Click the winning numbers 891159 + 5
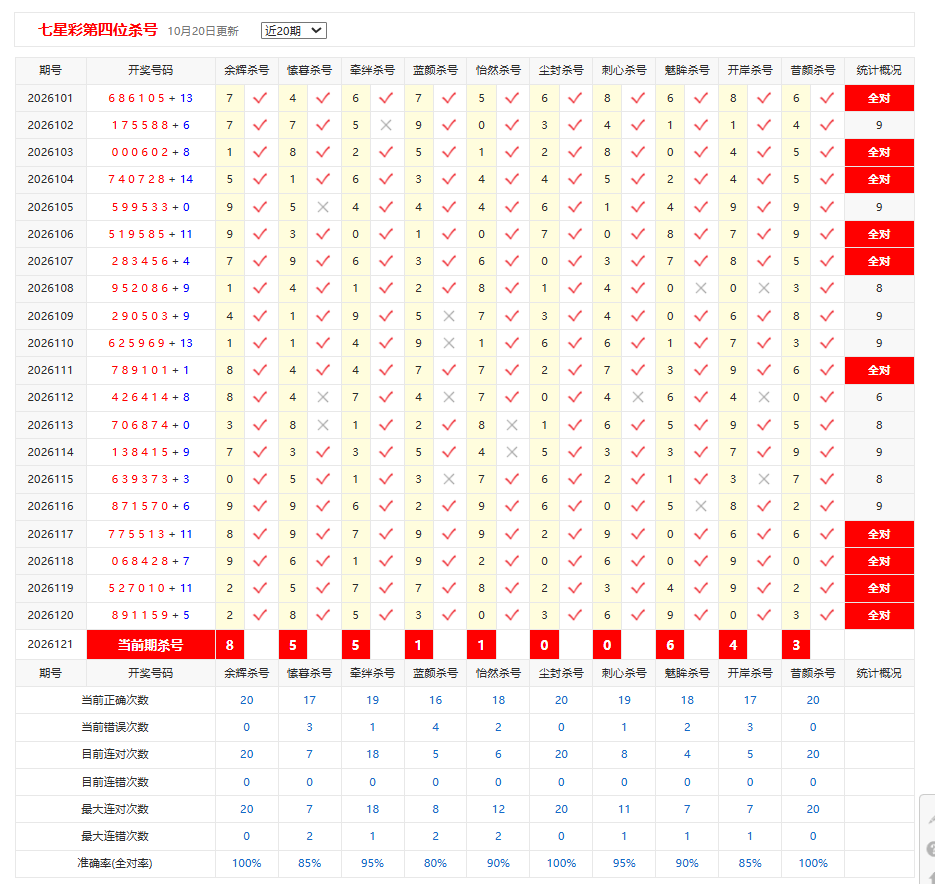Screen dimensions: 935x884 151,615
